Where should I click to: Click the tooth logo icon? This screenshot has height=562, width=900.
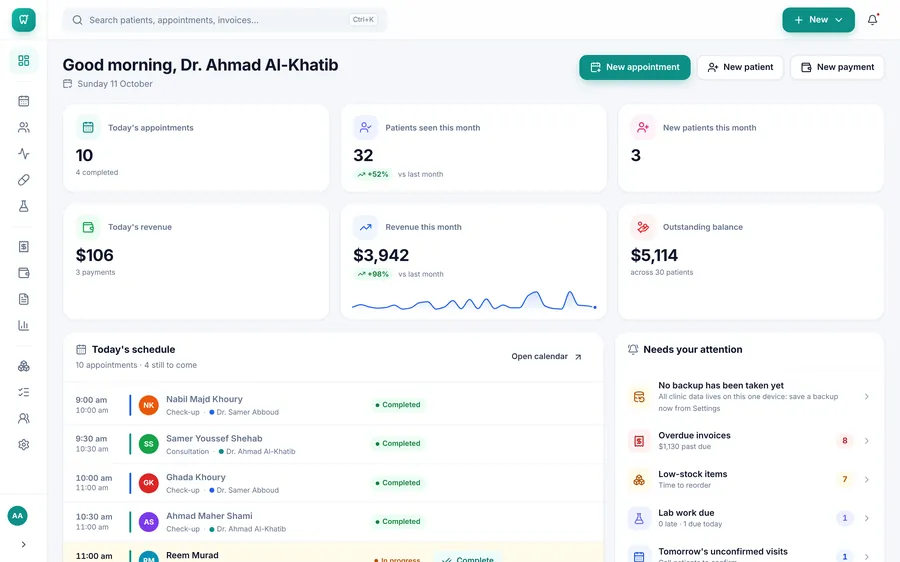[x=24, y=20]
